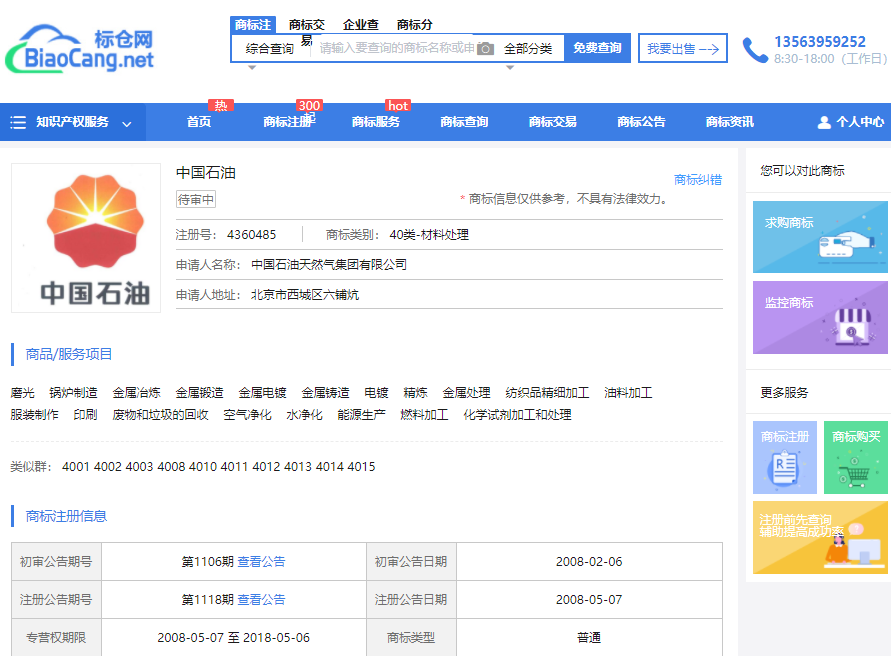Click the goods item 锅炉制造

[x=73, y=393]
